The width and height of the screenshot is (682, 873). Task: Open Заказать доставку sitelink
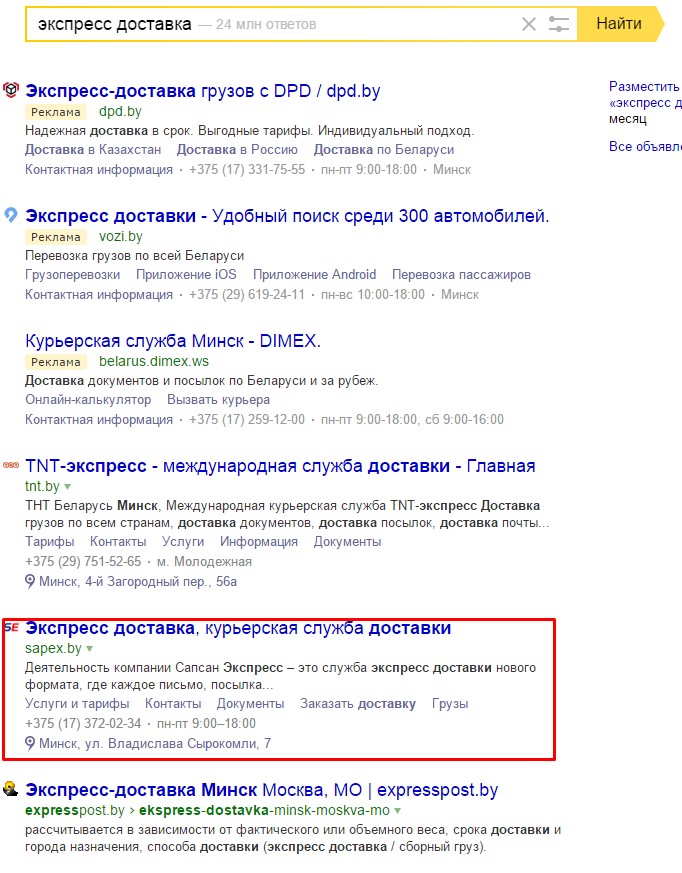[x=358, y=704]
